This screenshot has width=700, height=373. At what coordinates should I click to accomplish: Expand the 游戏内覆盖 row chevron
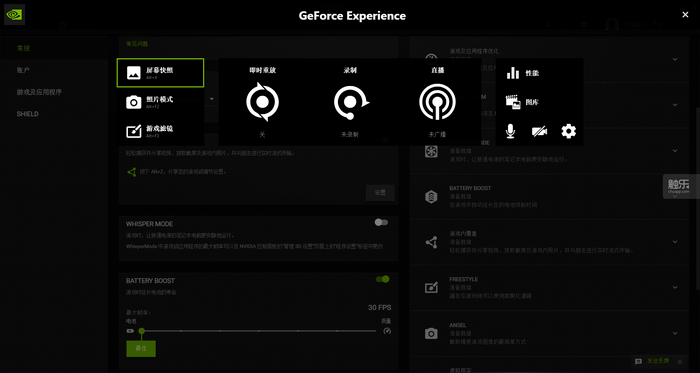pyautogui.click(x=675, y=242)
